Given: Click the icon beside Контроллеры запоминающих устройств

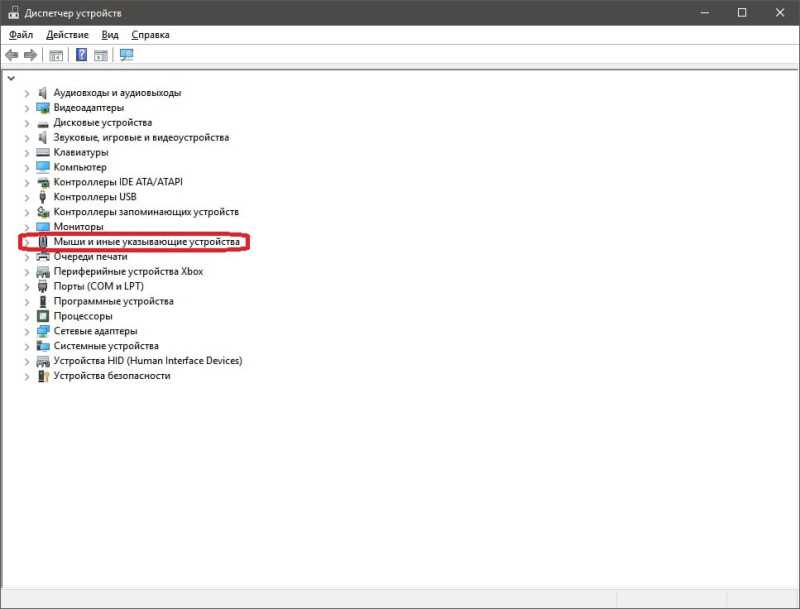Looking at the screenshot, I should [x=43, y=212].
